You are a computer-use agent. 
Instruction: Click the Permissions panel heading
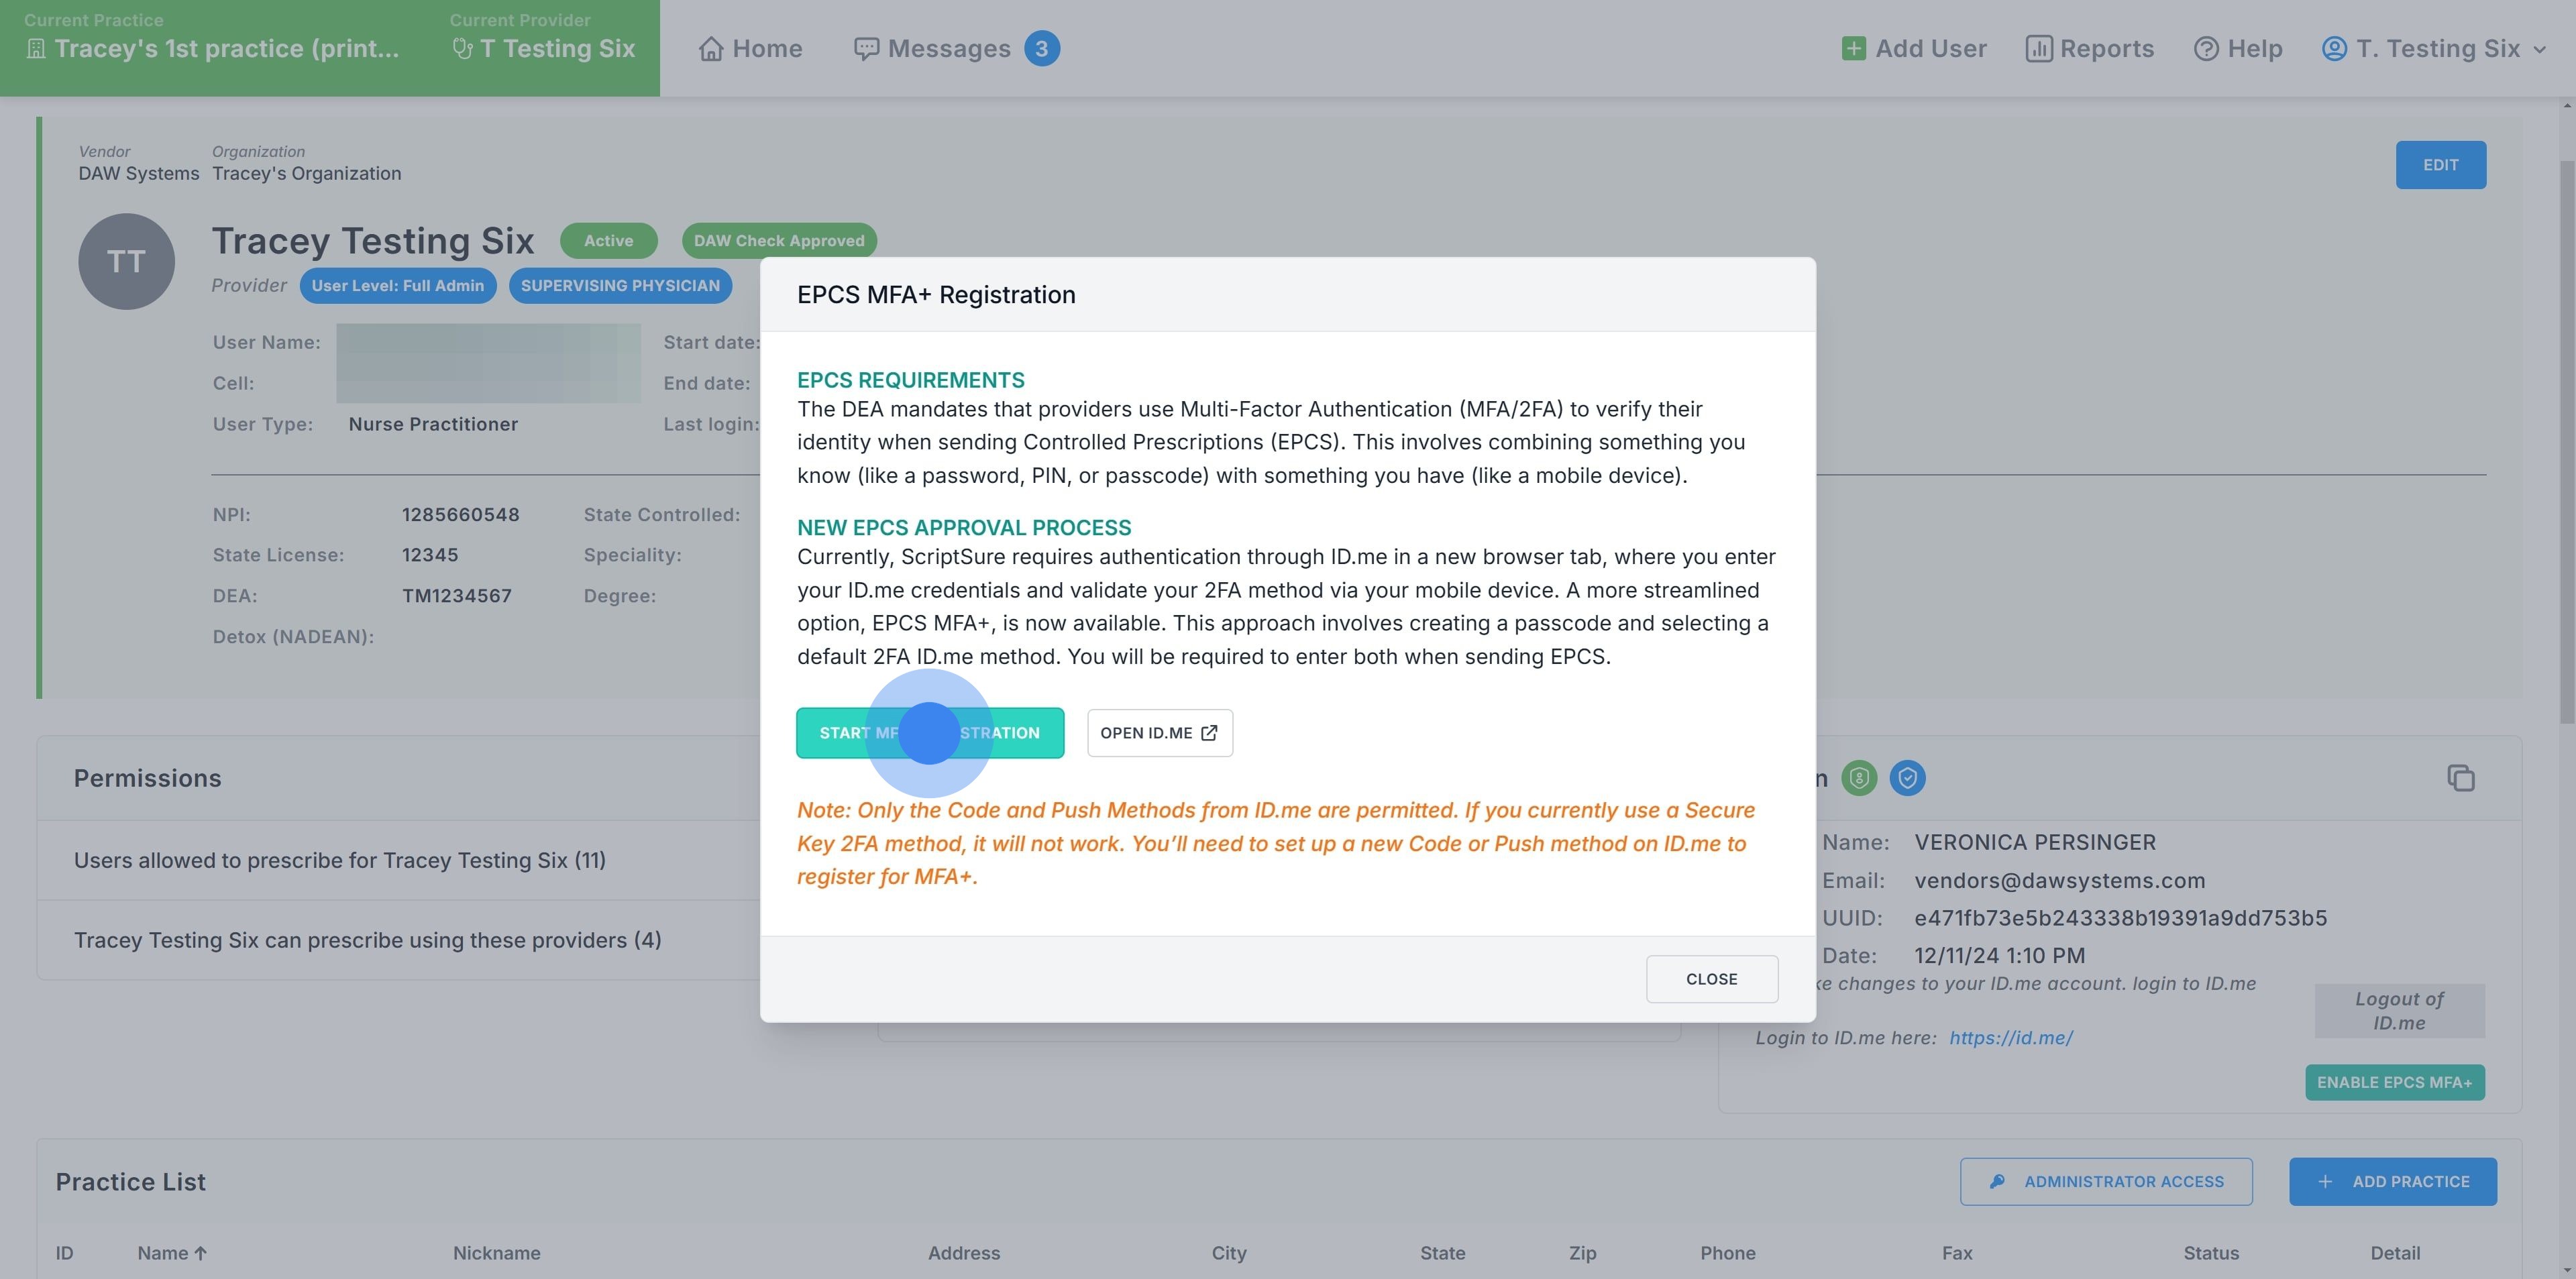[x=147, y=778]
